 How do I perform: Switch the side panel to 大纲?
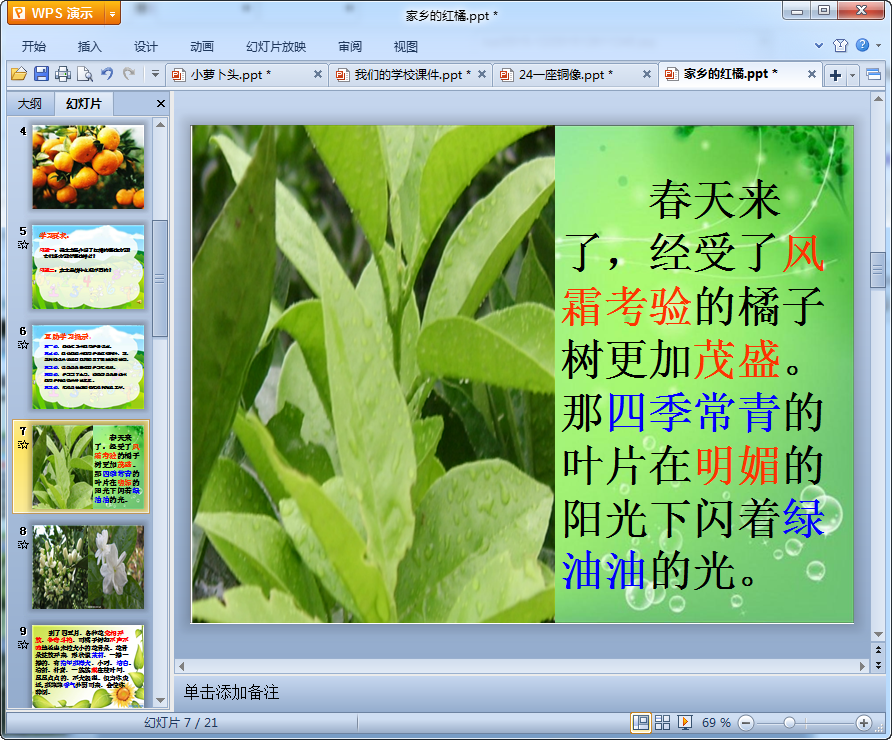point(30,104)
